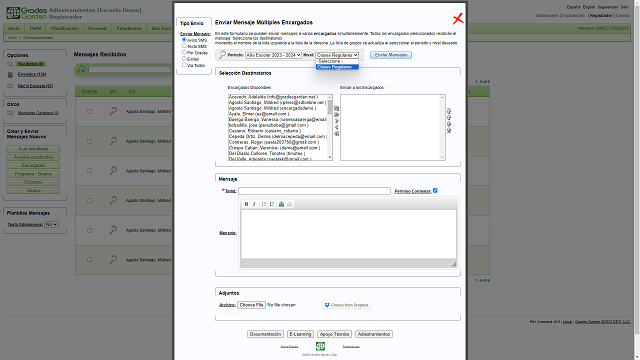Click inside the Mensaje editor body
This screenshot has width=640, height=360.
click(349, 234)
